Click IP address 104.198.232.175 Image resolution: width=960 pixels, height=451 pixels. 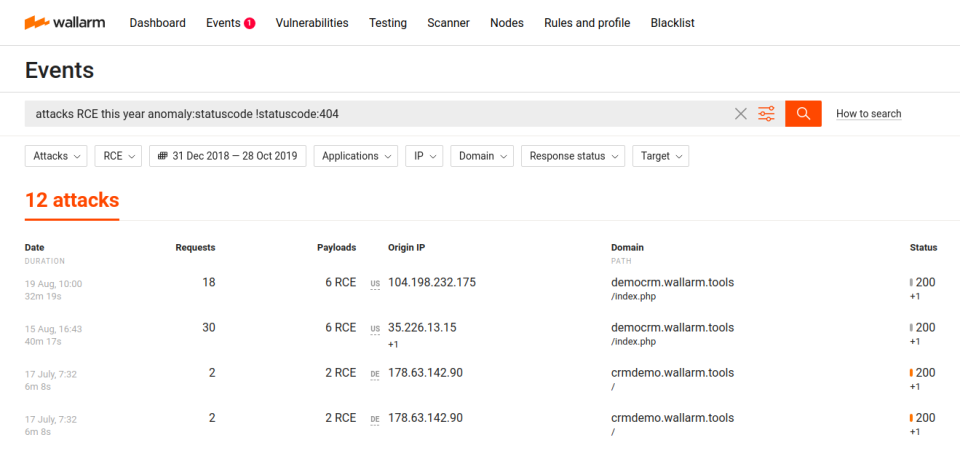[x=432, y=282]
